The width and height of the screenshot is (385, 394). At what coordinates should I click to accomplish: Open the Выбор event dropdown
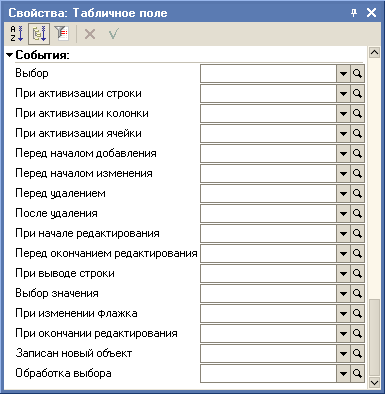tap(343, 74)
